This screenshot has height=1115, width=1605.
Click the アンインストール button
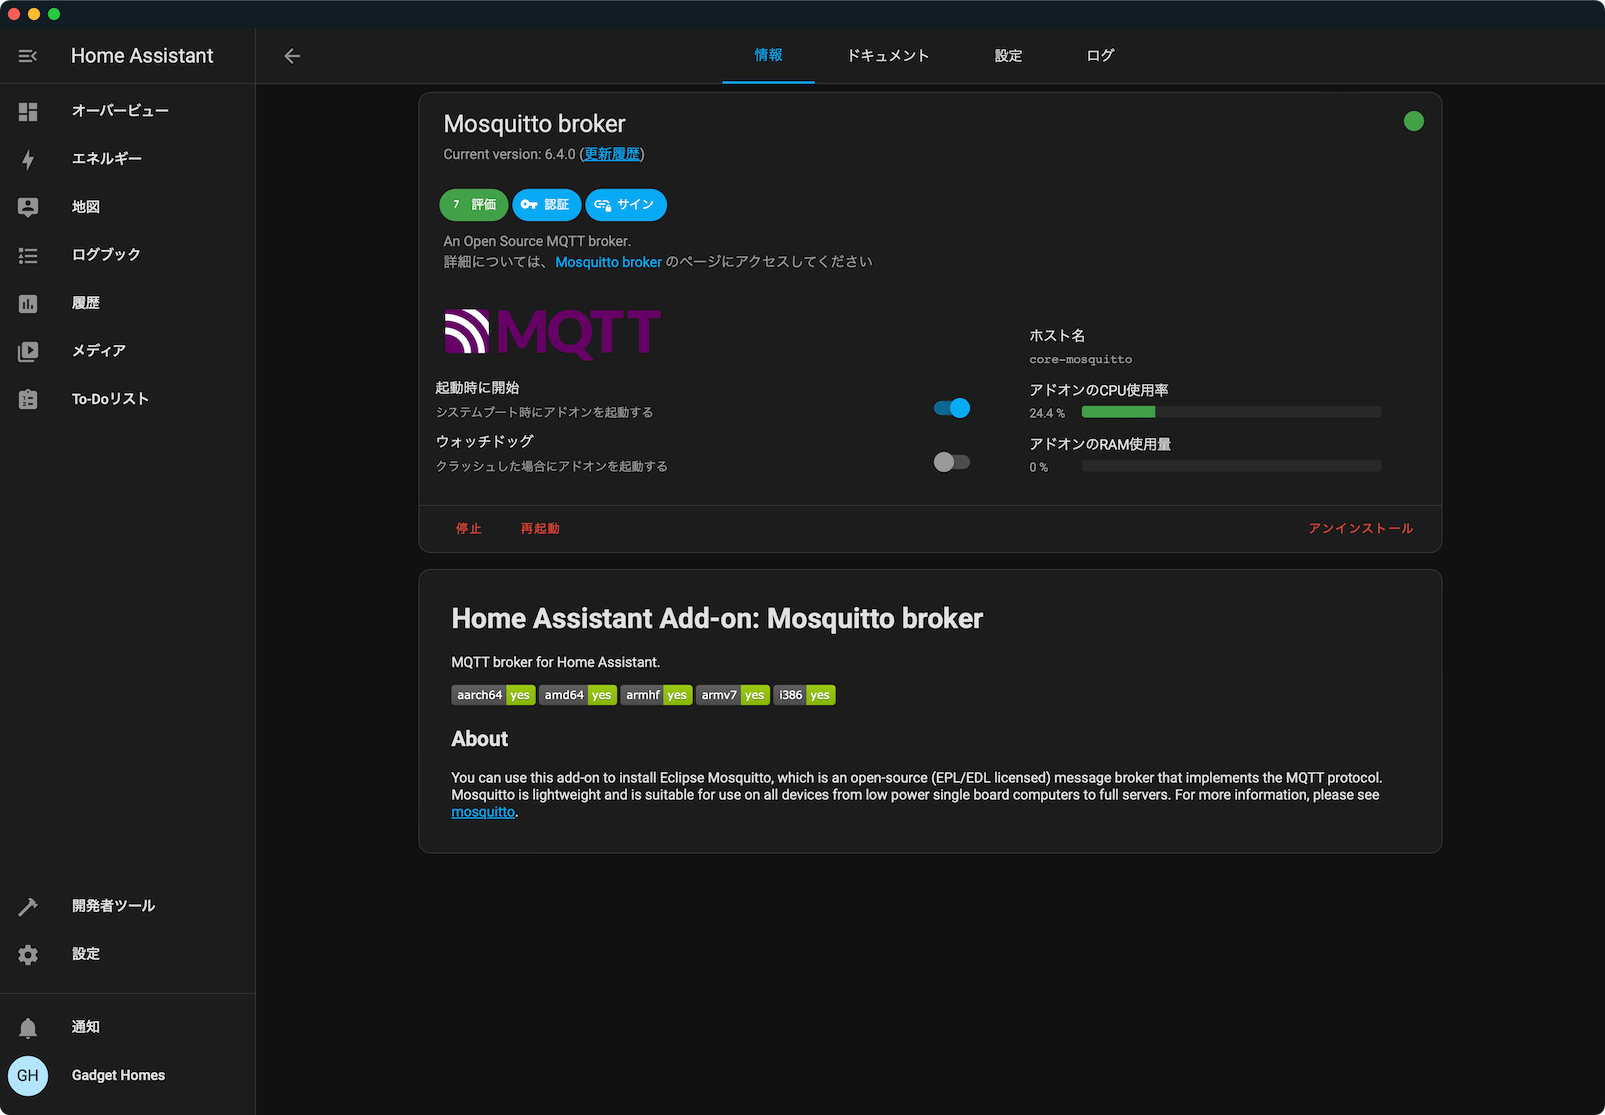pos(1360,529)
